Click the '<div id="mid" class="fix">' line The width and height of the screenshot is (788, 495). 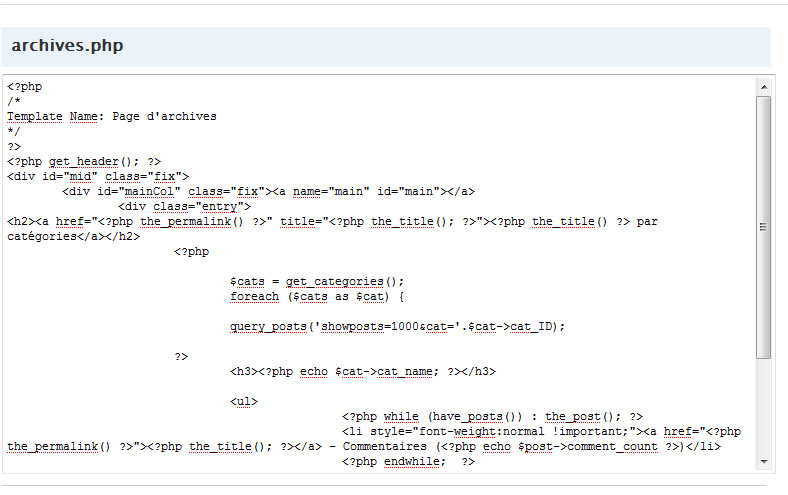pos(98,177)
